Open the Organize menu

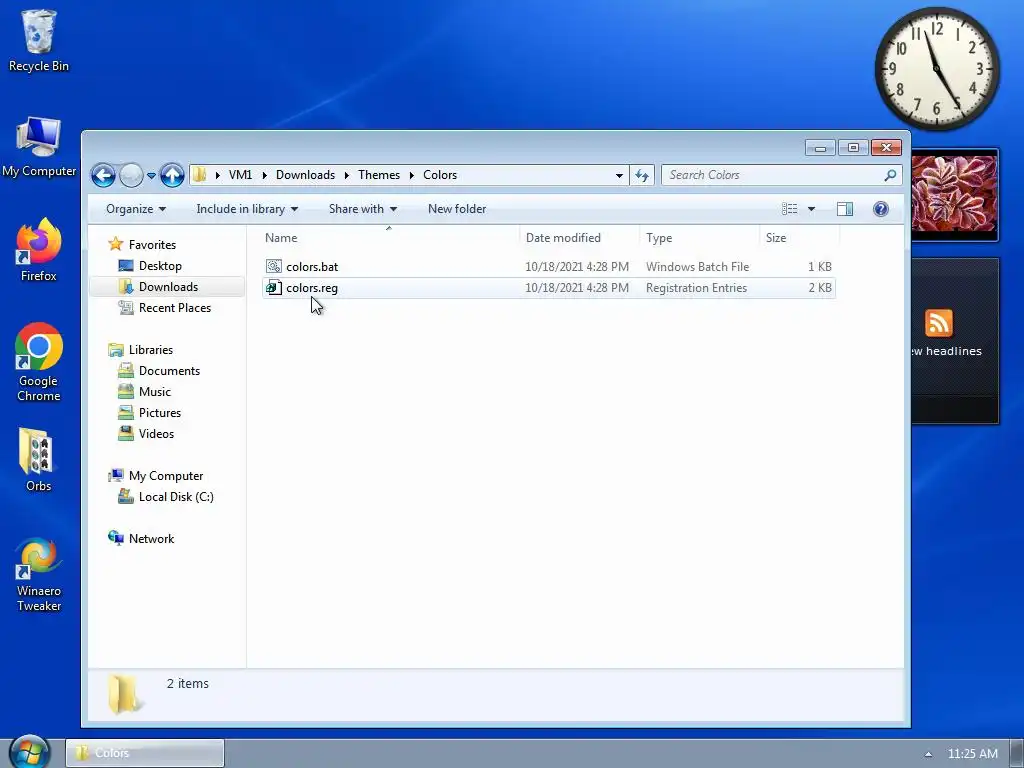click(x=136, y=209)
